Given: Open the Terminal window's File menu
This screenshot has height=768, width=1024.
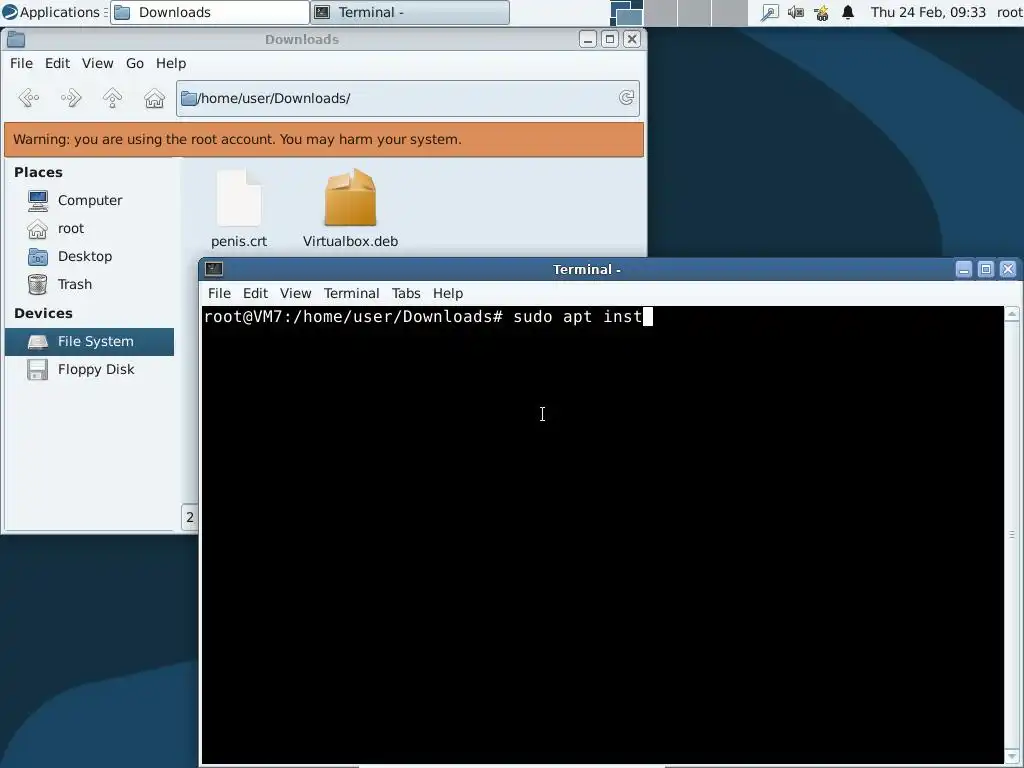Looking at the screenshot, I should coord(219,293).
